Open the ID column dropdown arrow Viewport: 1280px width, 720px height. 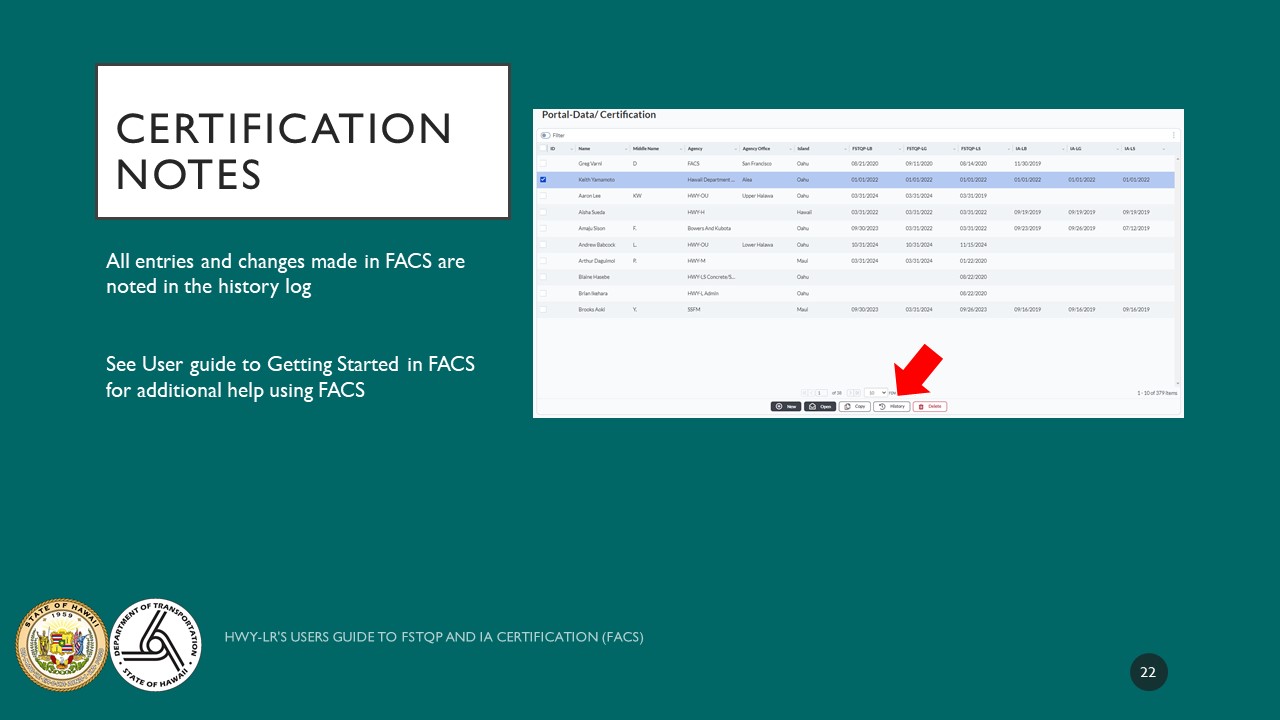click(571, 149)
